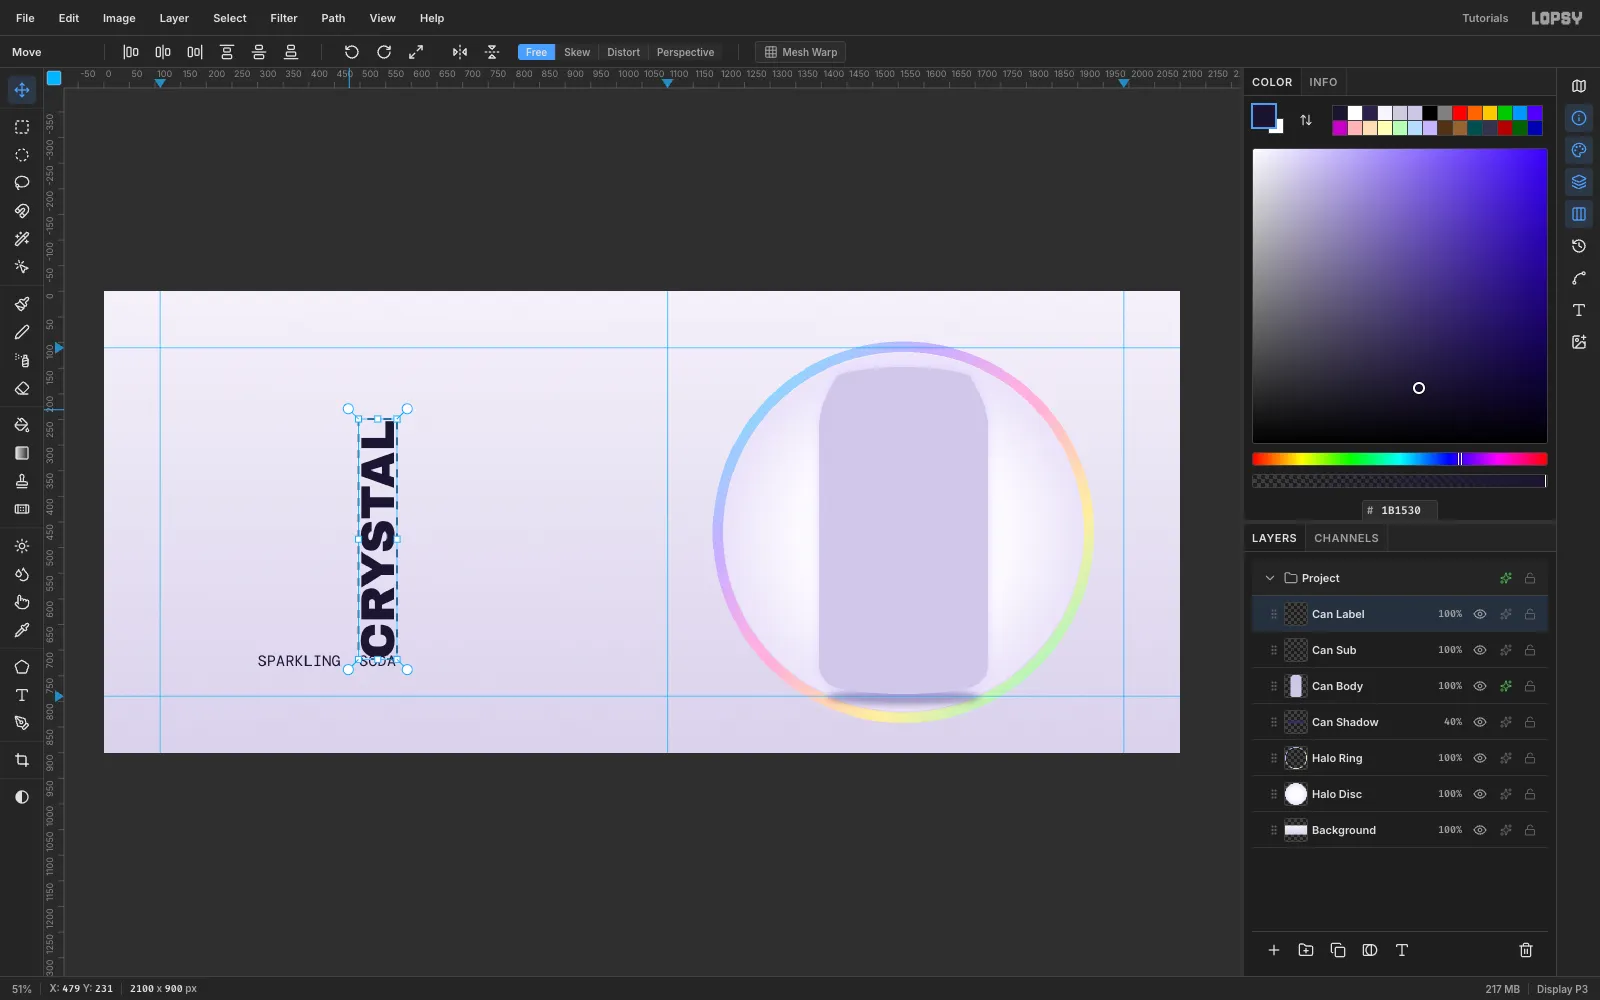The image size is (1600, 1000).
Task: Open the Path menu
Action: (x=333, y=18)
